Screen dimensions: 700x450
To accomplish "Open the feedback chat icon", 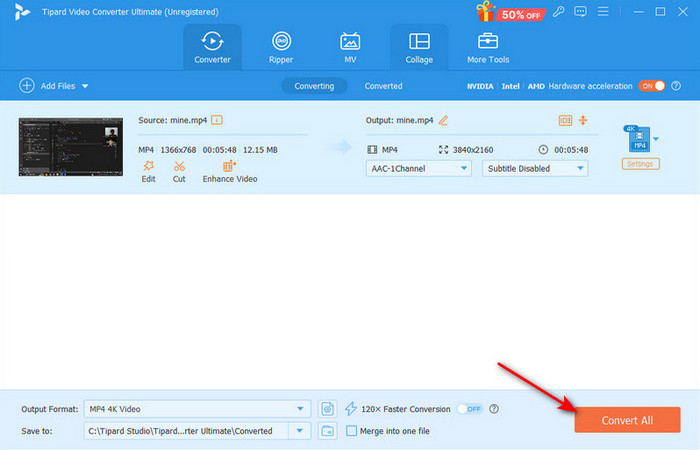I will click(x=580, y=12).
